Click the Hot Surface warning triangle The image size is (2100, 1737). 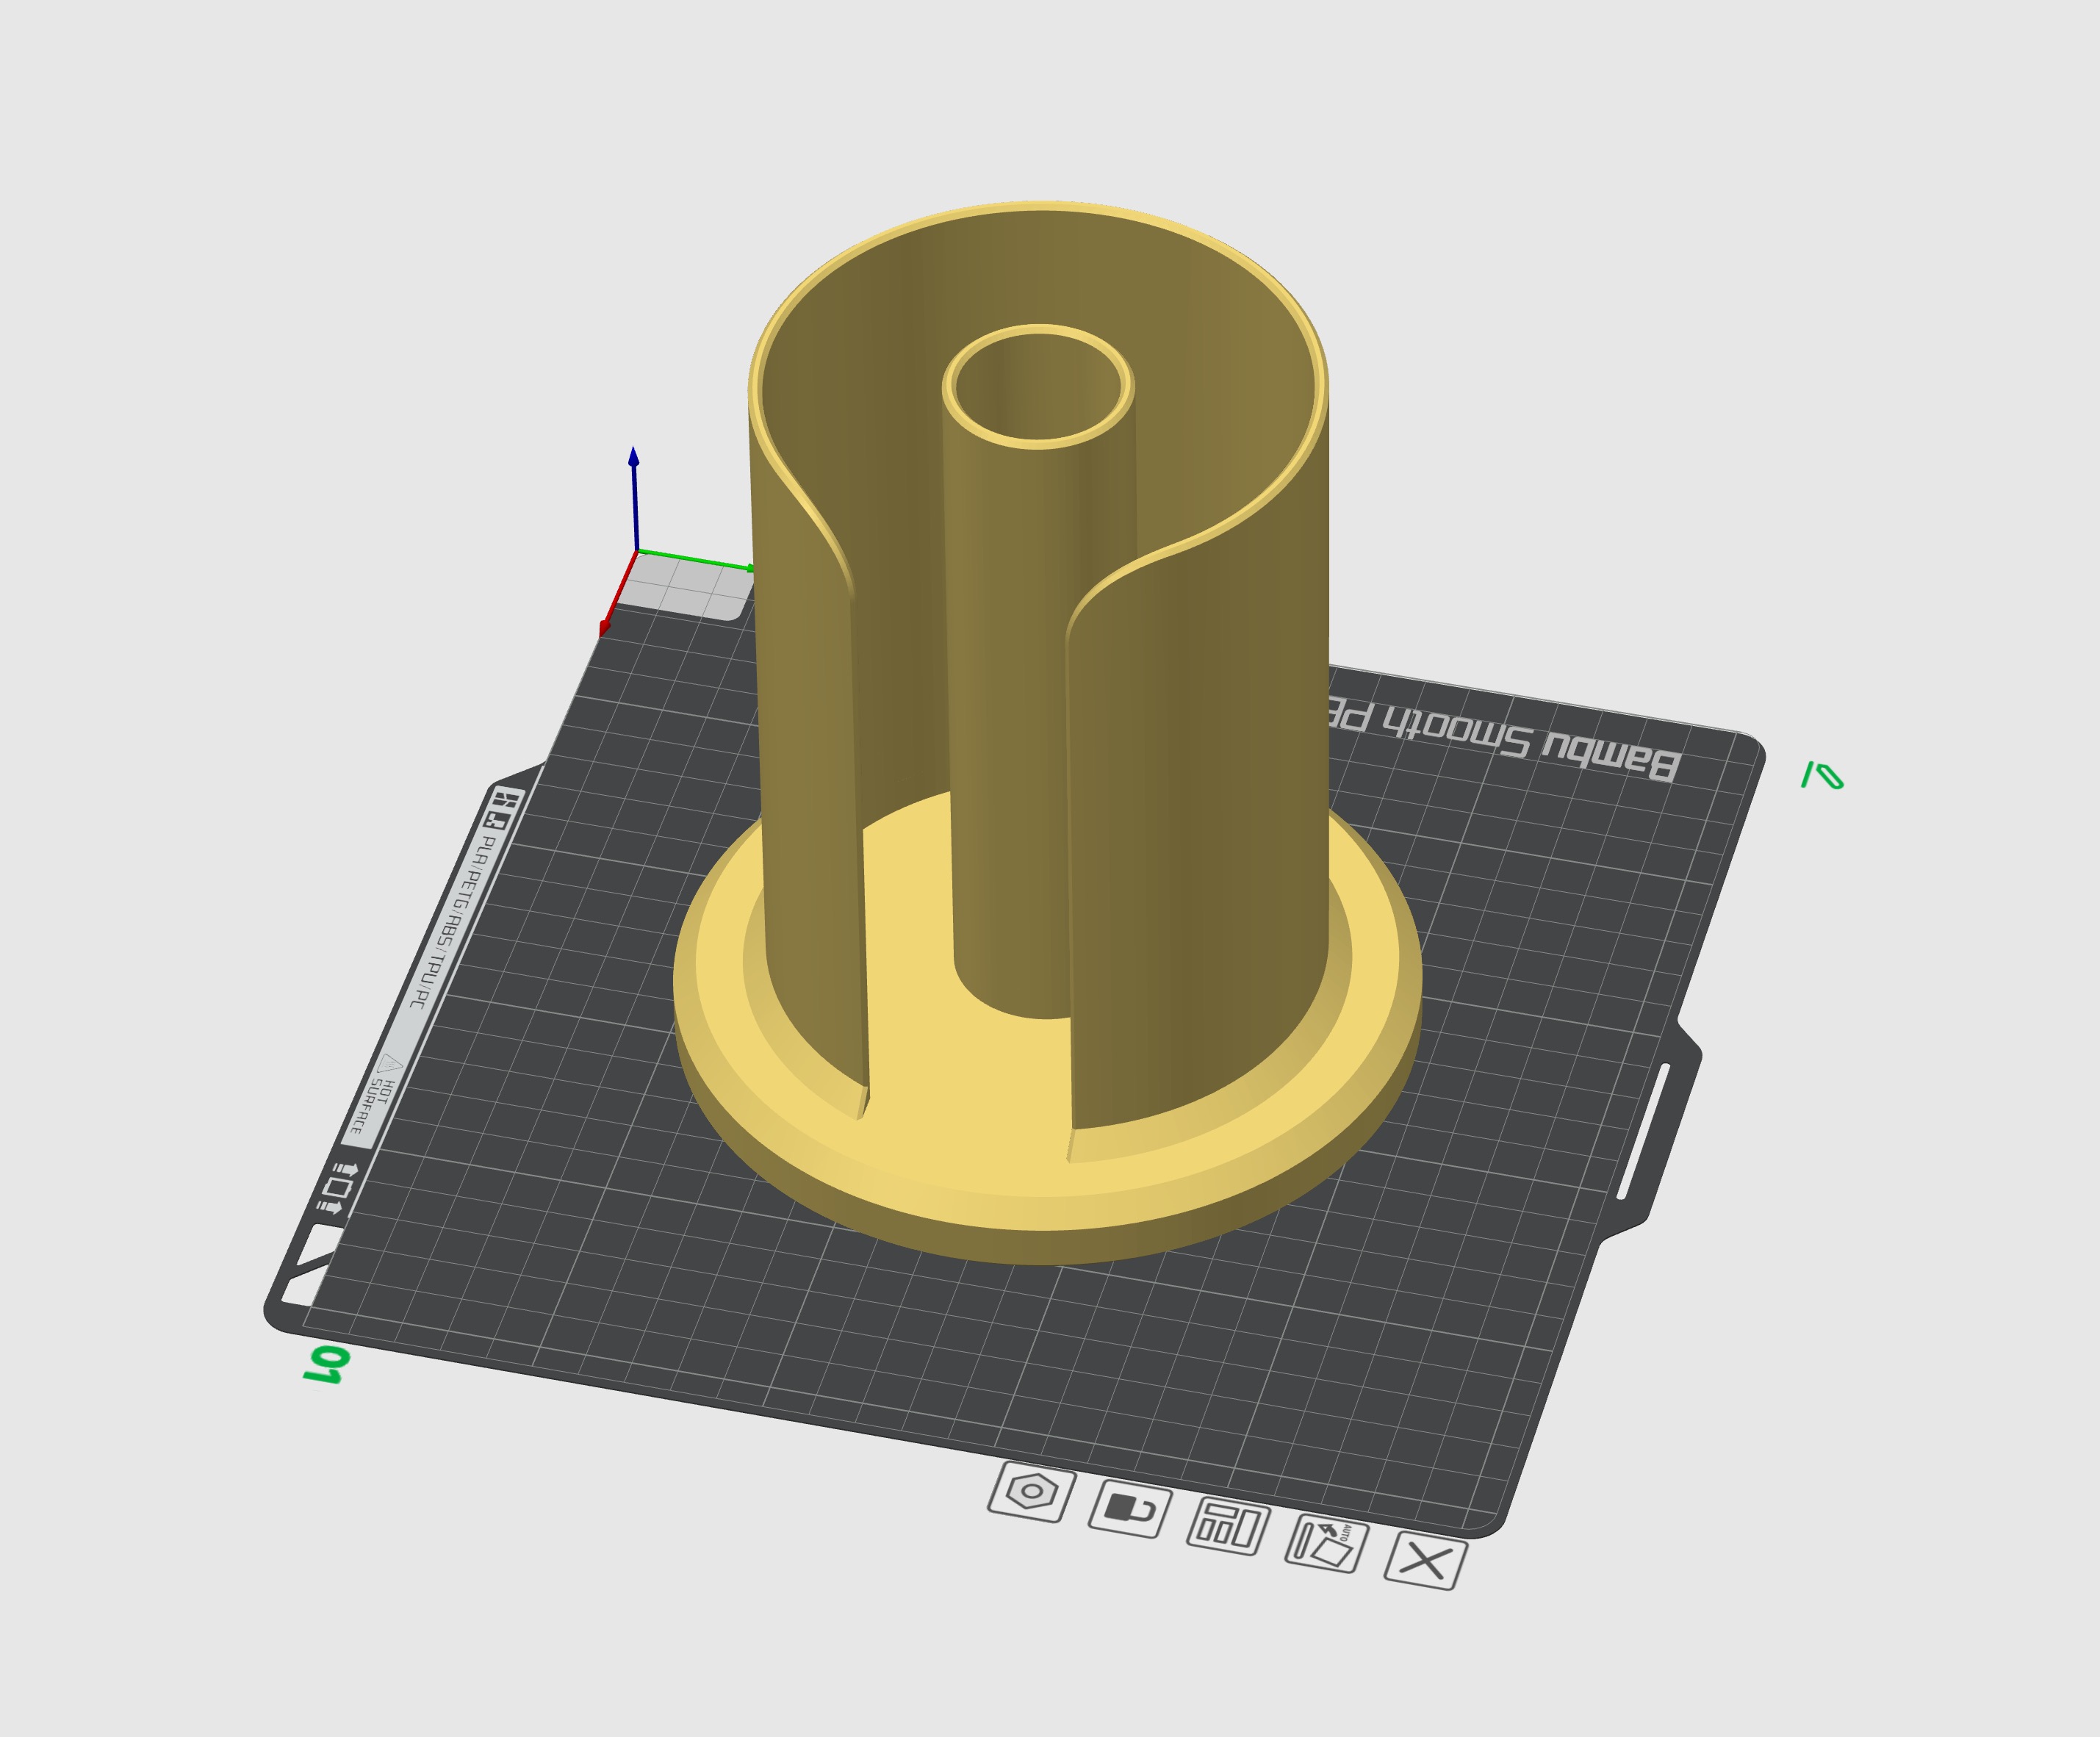coord(390,1064)
